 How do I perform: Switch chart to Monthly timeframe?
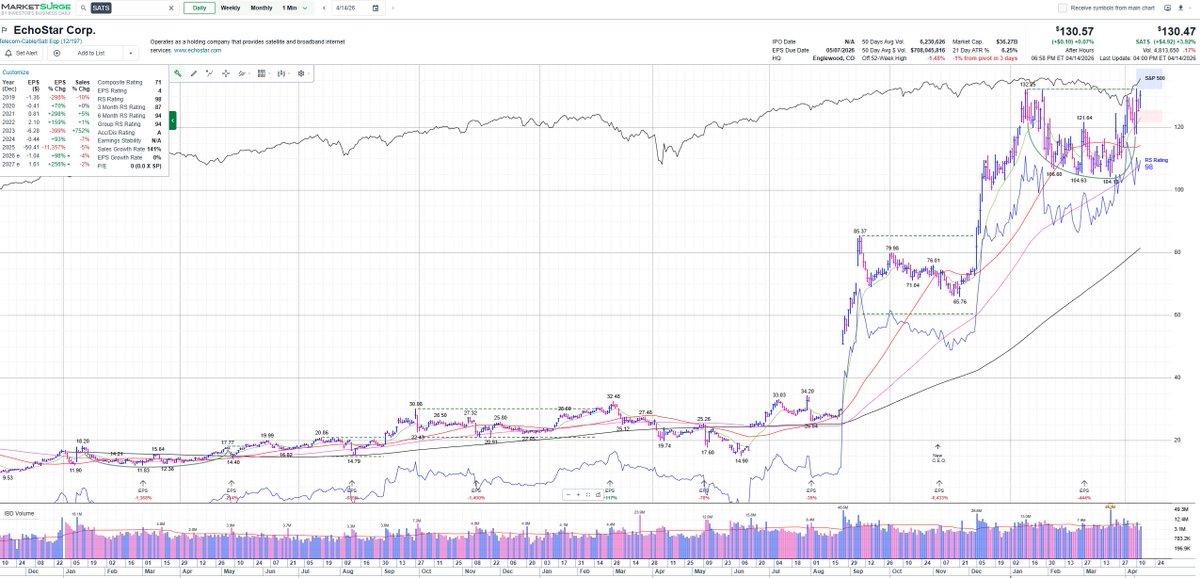261,8
